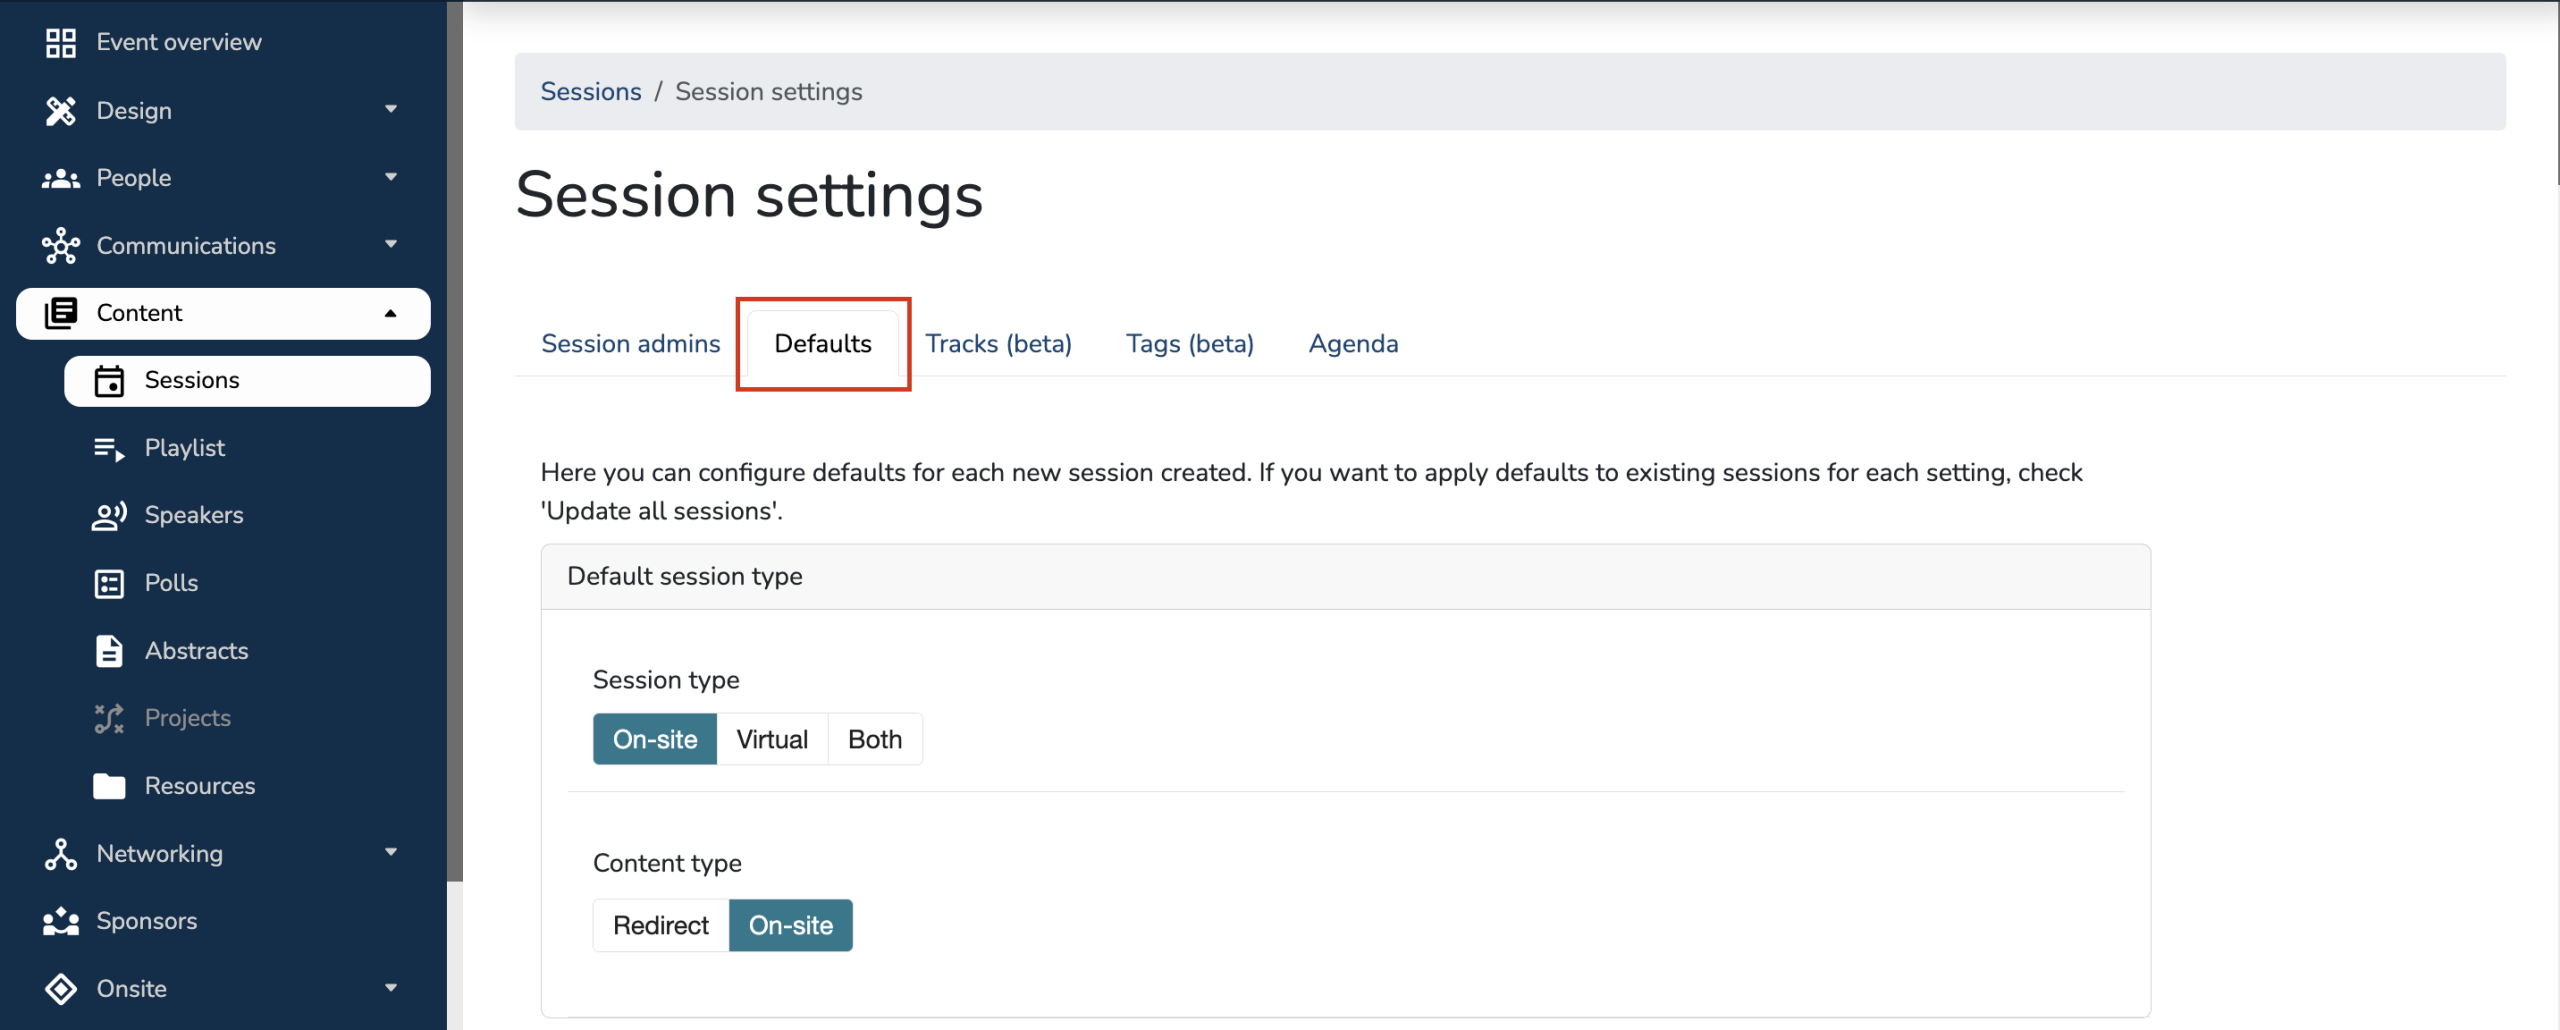Image resolution: width=2560 pixels, height=1030 pixels.
Task: Click the sidebar vertical scrollbar
Action: [455, 440]
